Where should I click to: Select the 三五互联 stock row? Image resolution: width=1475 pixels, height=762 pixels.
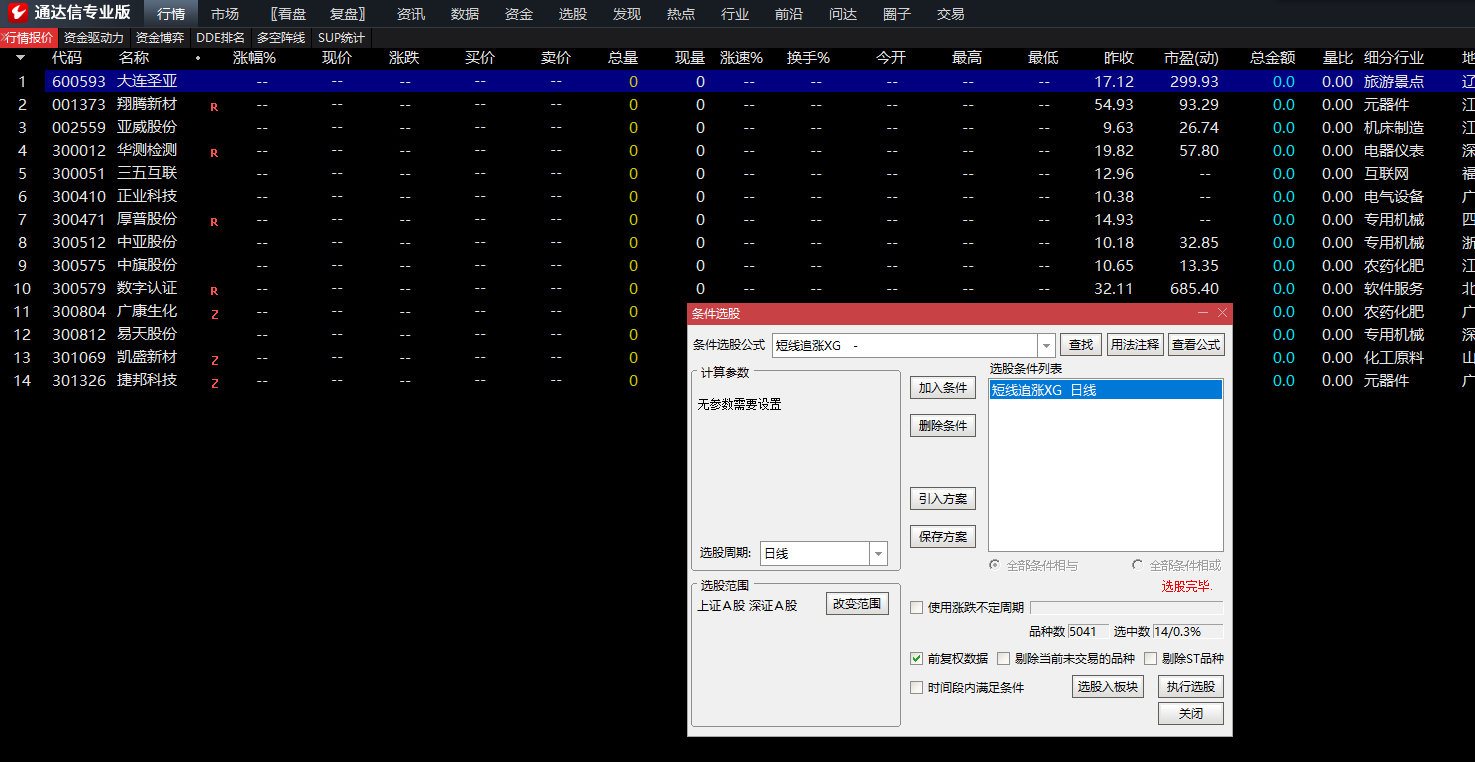(x=737, y=174)
